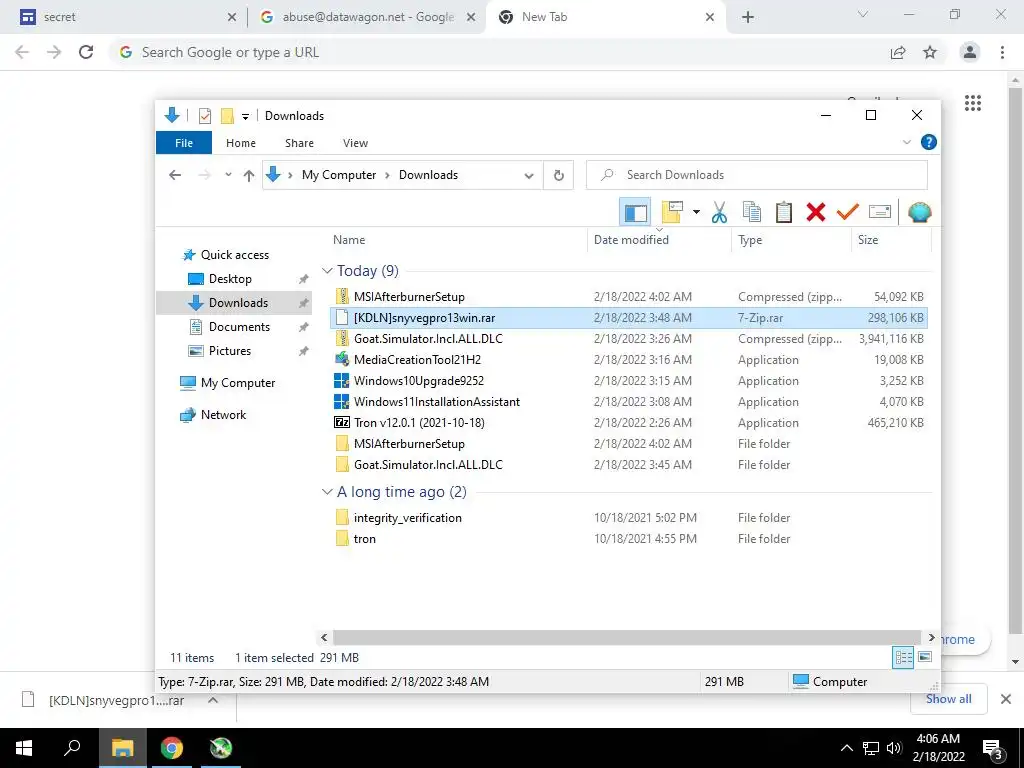
Task: Open Windows Start menu
Action: pos(24,748)
